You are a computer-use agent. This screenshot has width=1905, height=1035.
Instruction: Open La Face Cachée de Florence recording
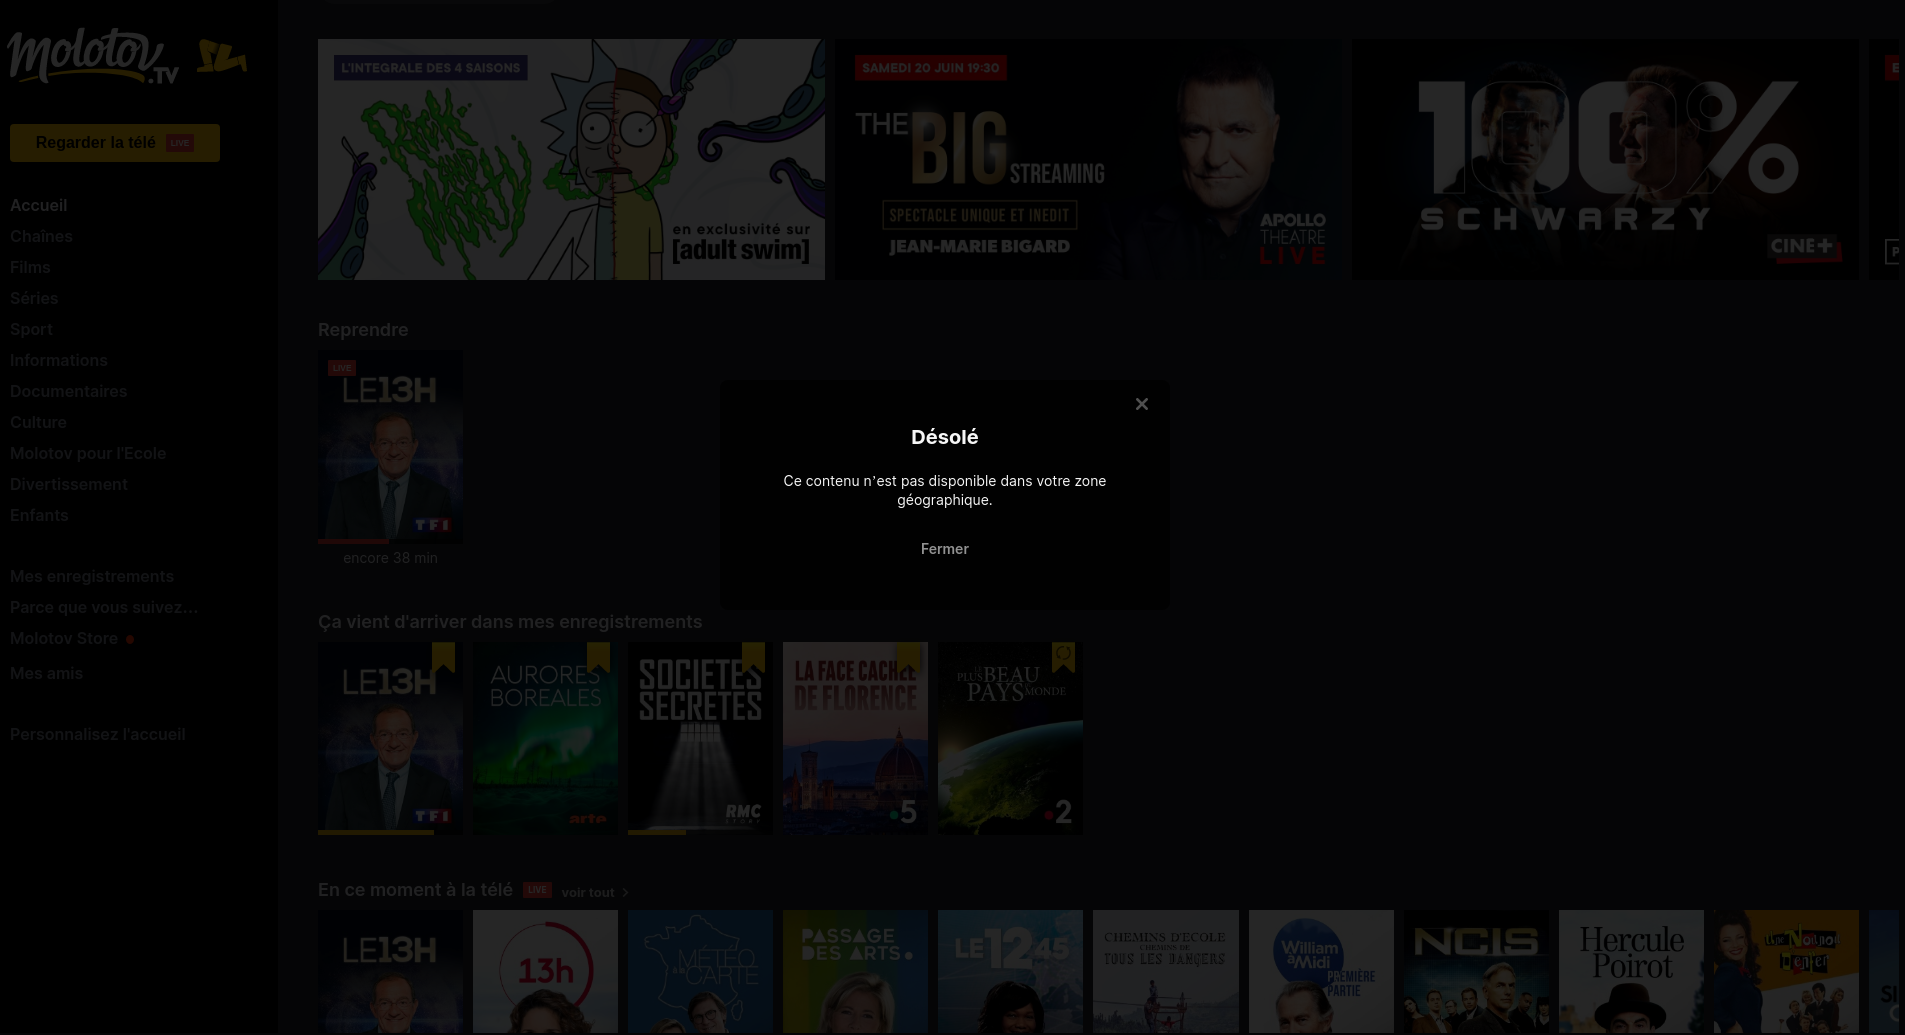(x=855, y=737)
